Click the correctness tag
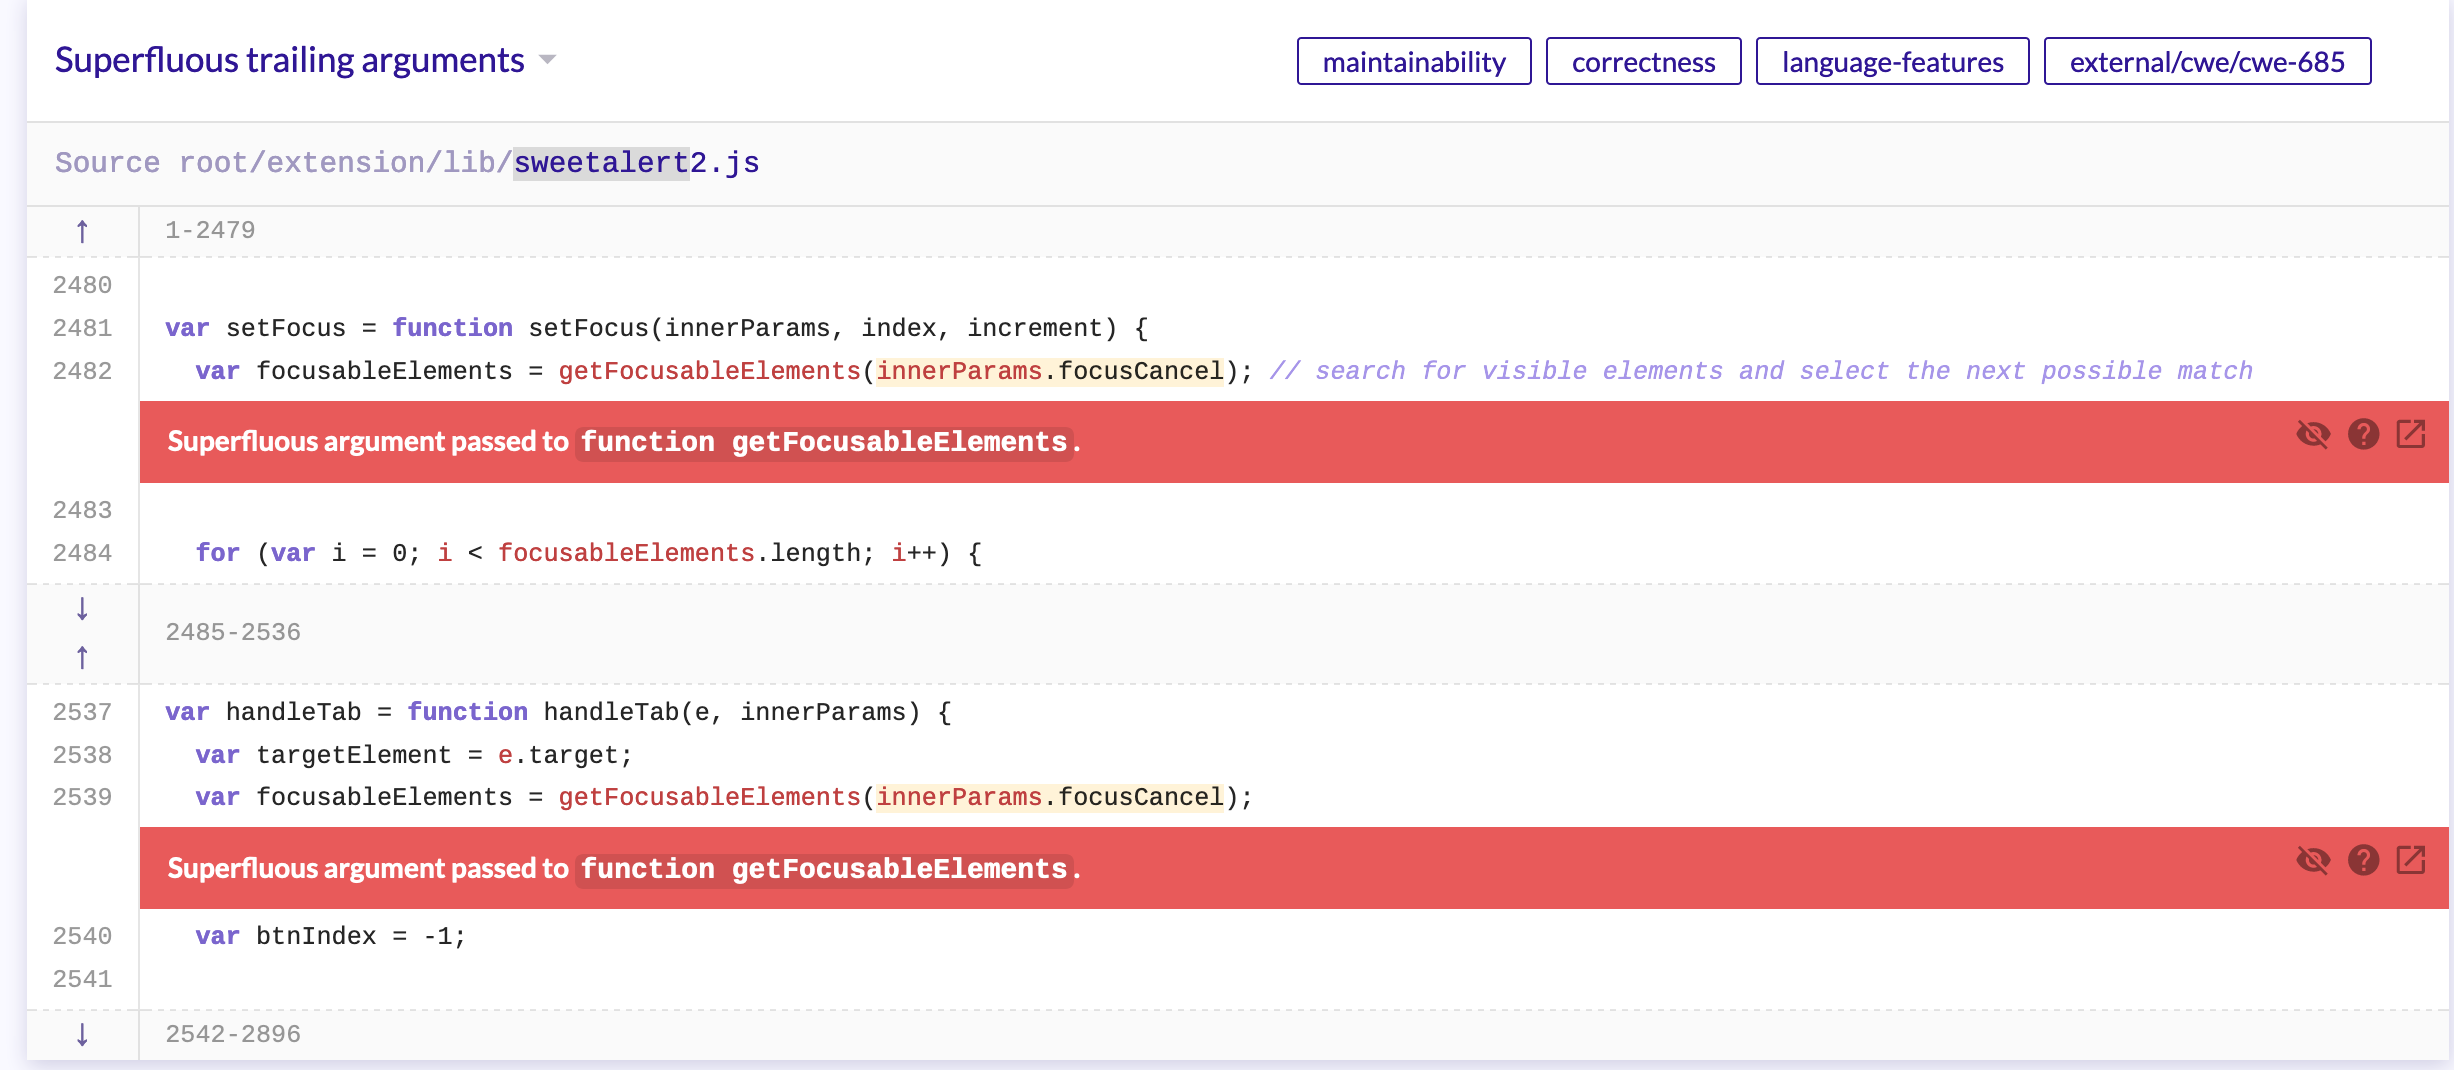 [1643, 61]
